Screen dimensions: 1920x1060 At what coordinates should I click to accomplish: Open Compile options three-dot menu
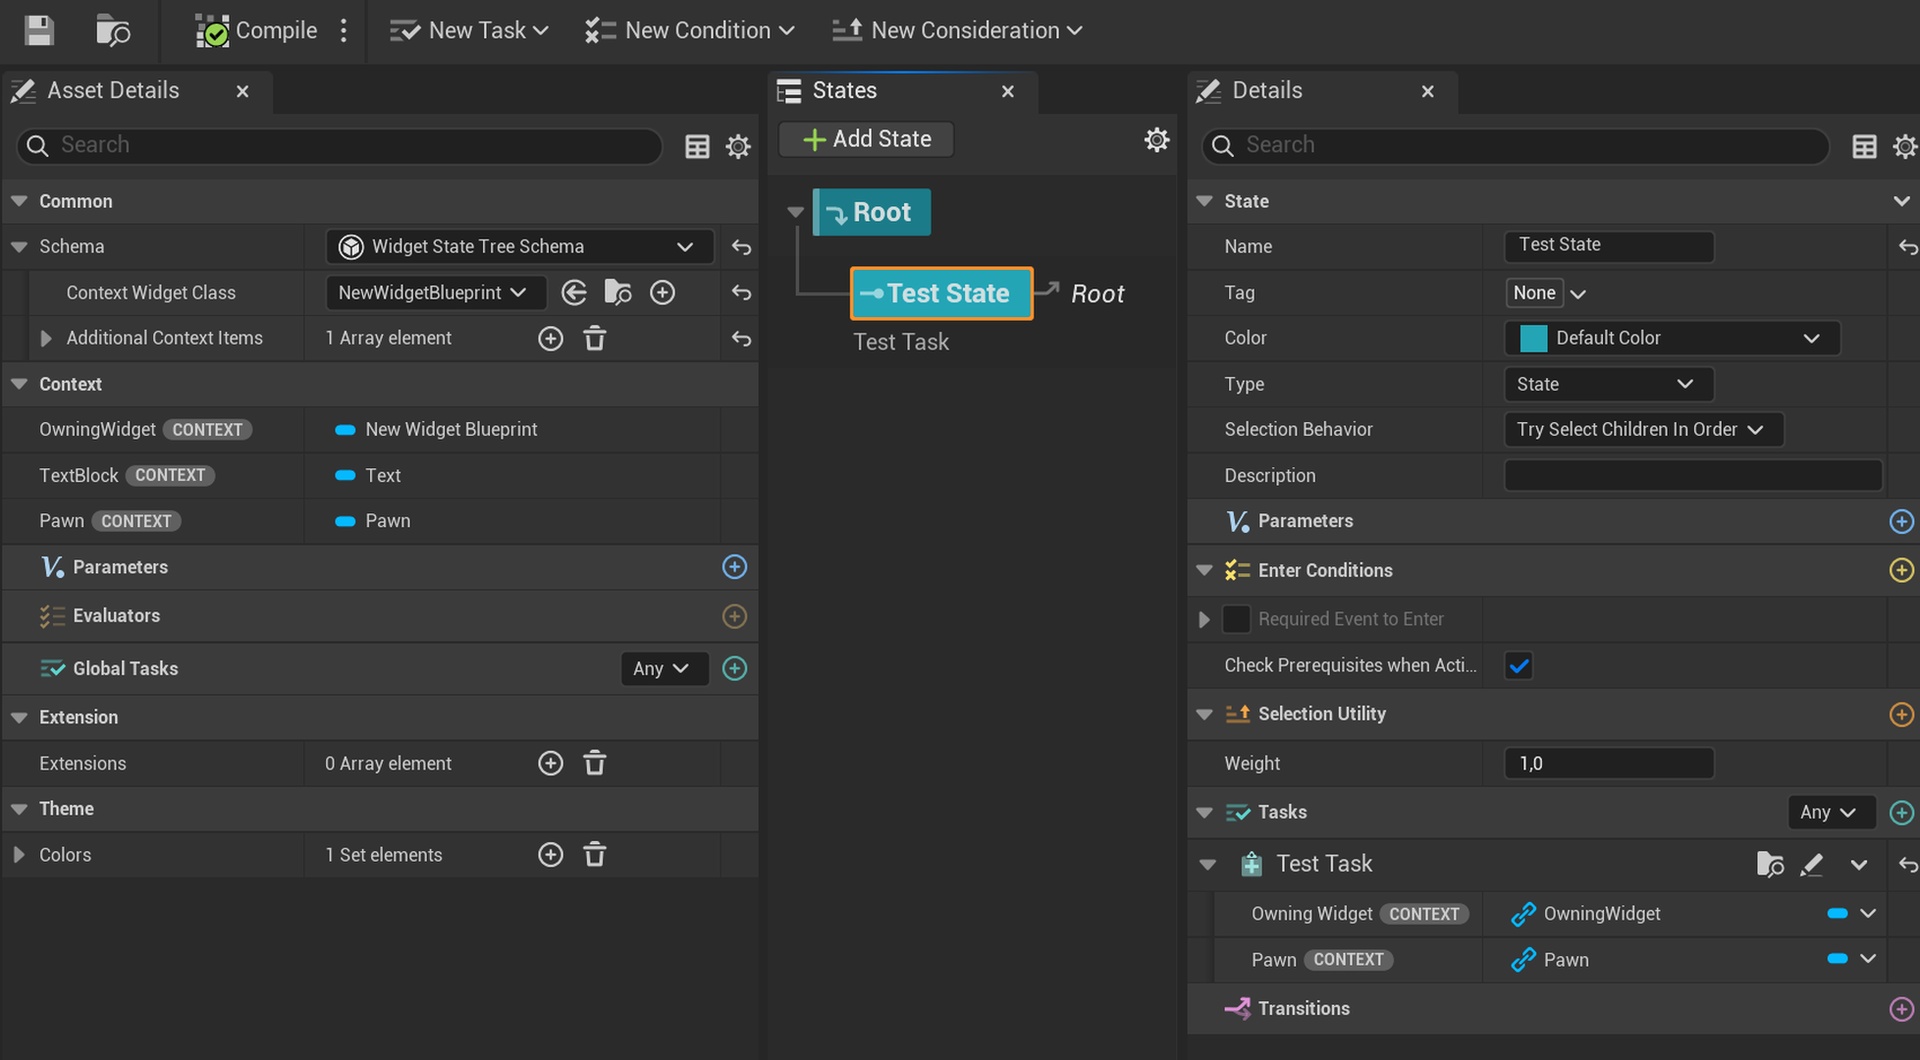343,31
